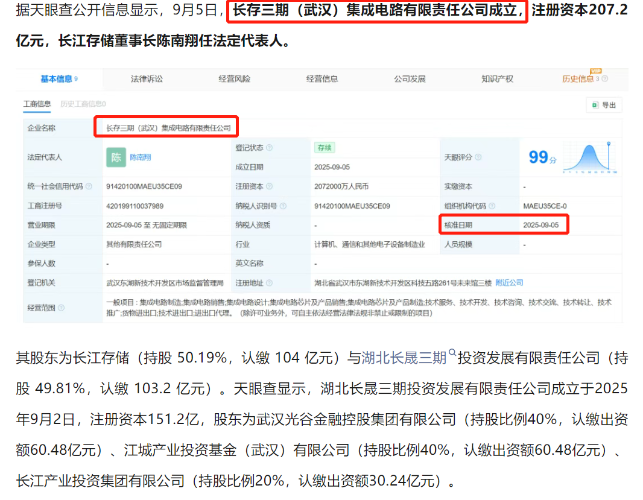Click the 登记机关 label
Screen dimensions: 643x500
coord(41,283)
